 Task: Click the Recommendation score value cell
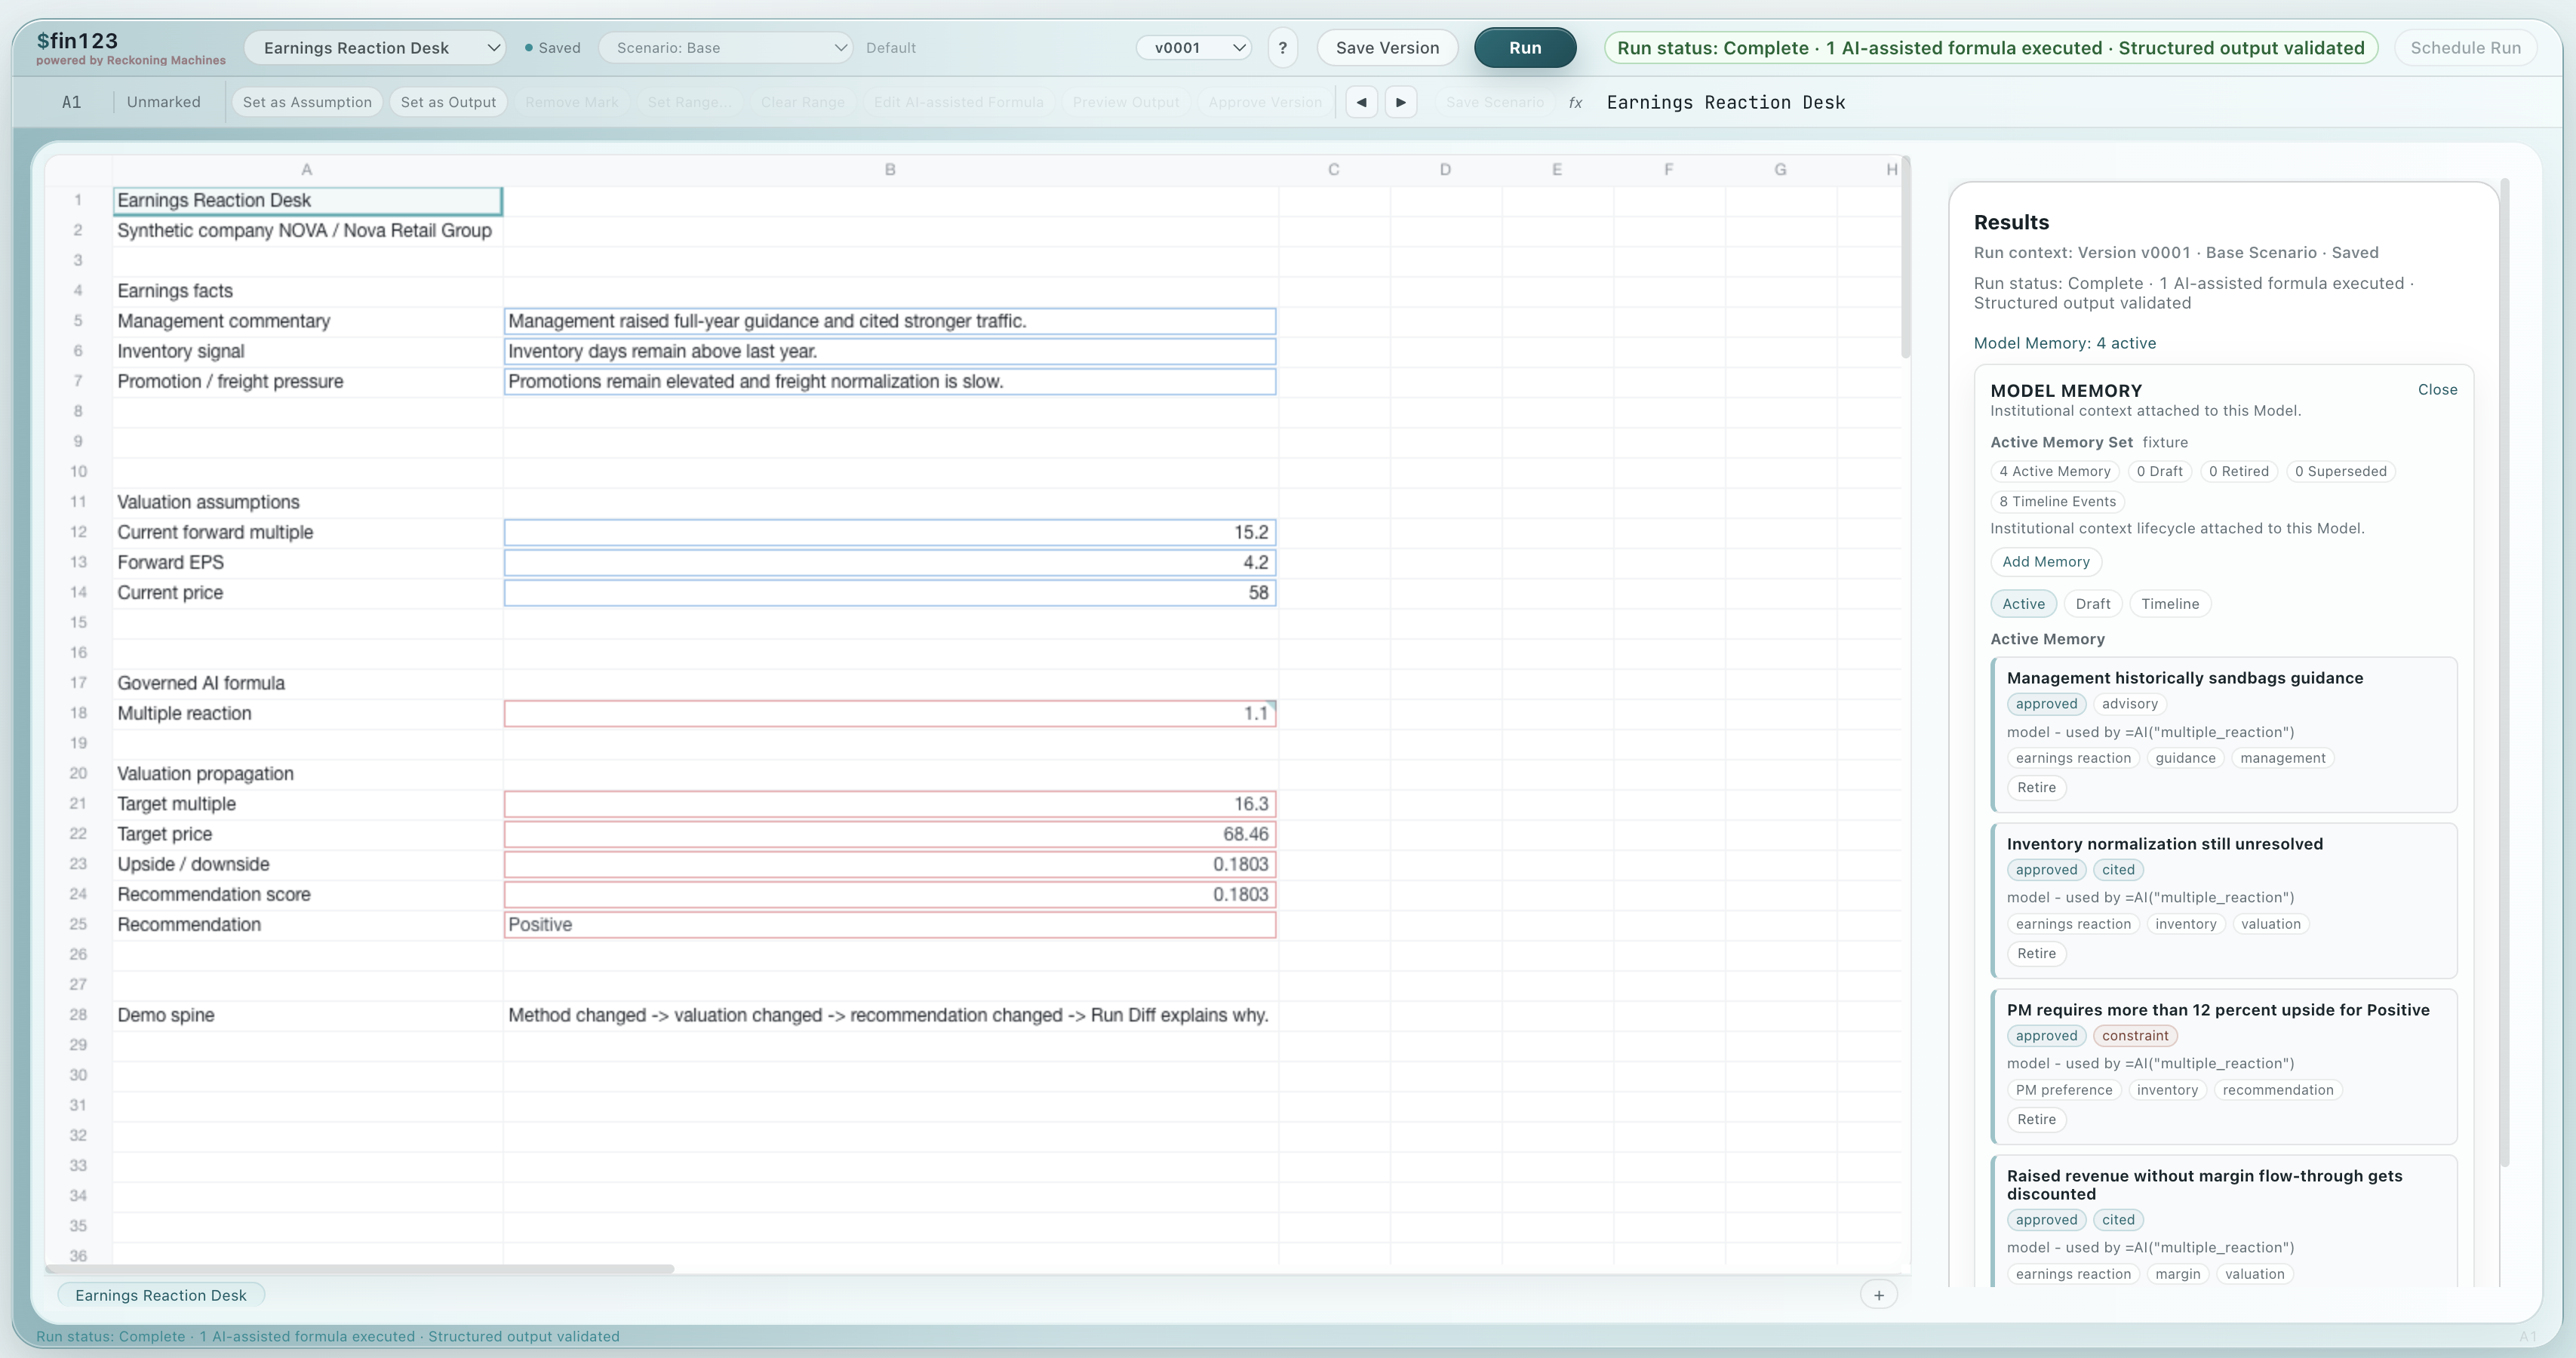click(x=889, y=894)
